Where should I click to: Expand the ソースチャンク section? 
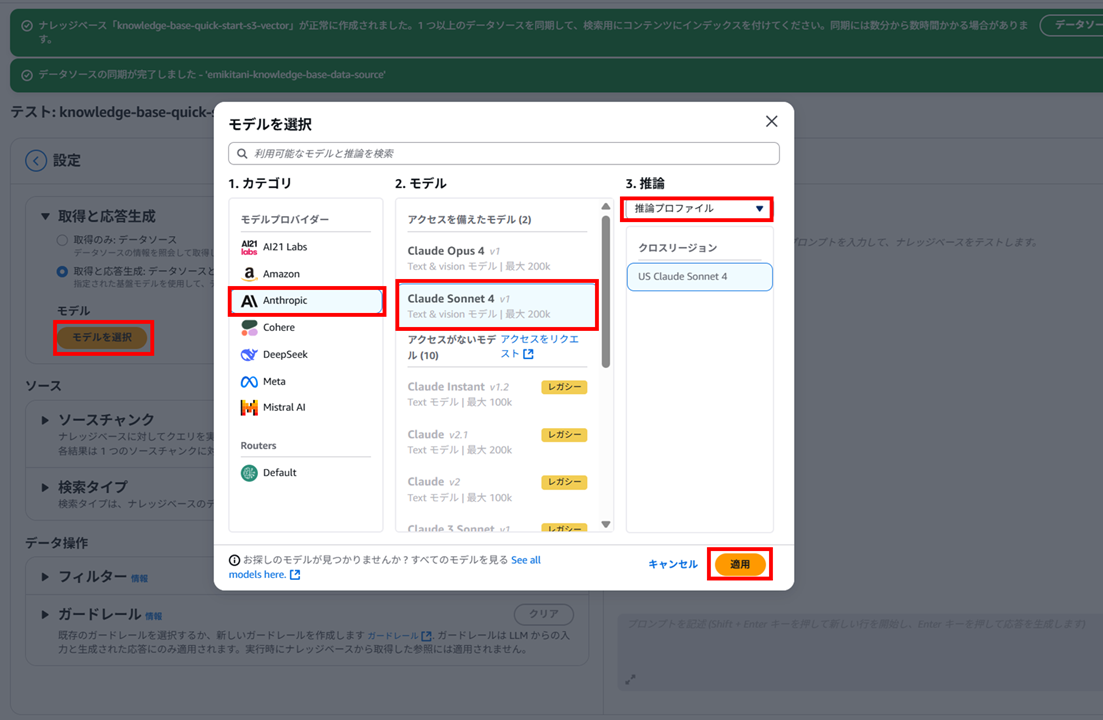tap(45, 420)
